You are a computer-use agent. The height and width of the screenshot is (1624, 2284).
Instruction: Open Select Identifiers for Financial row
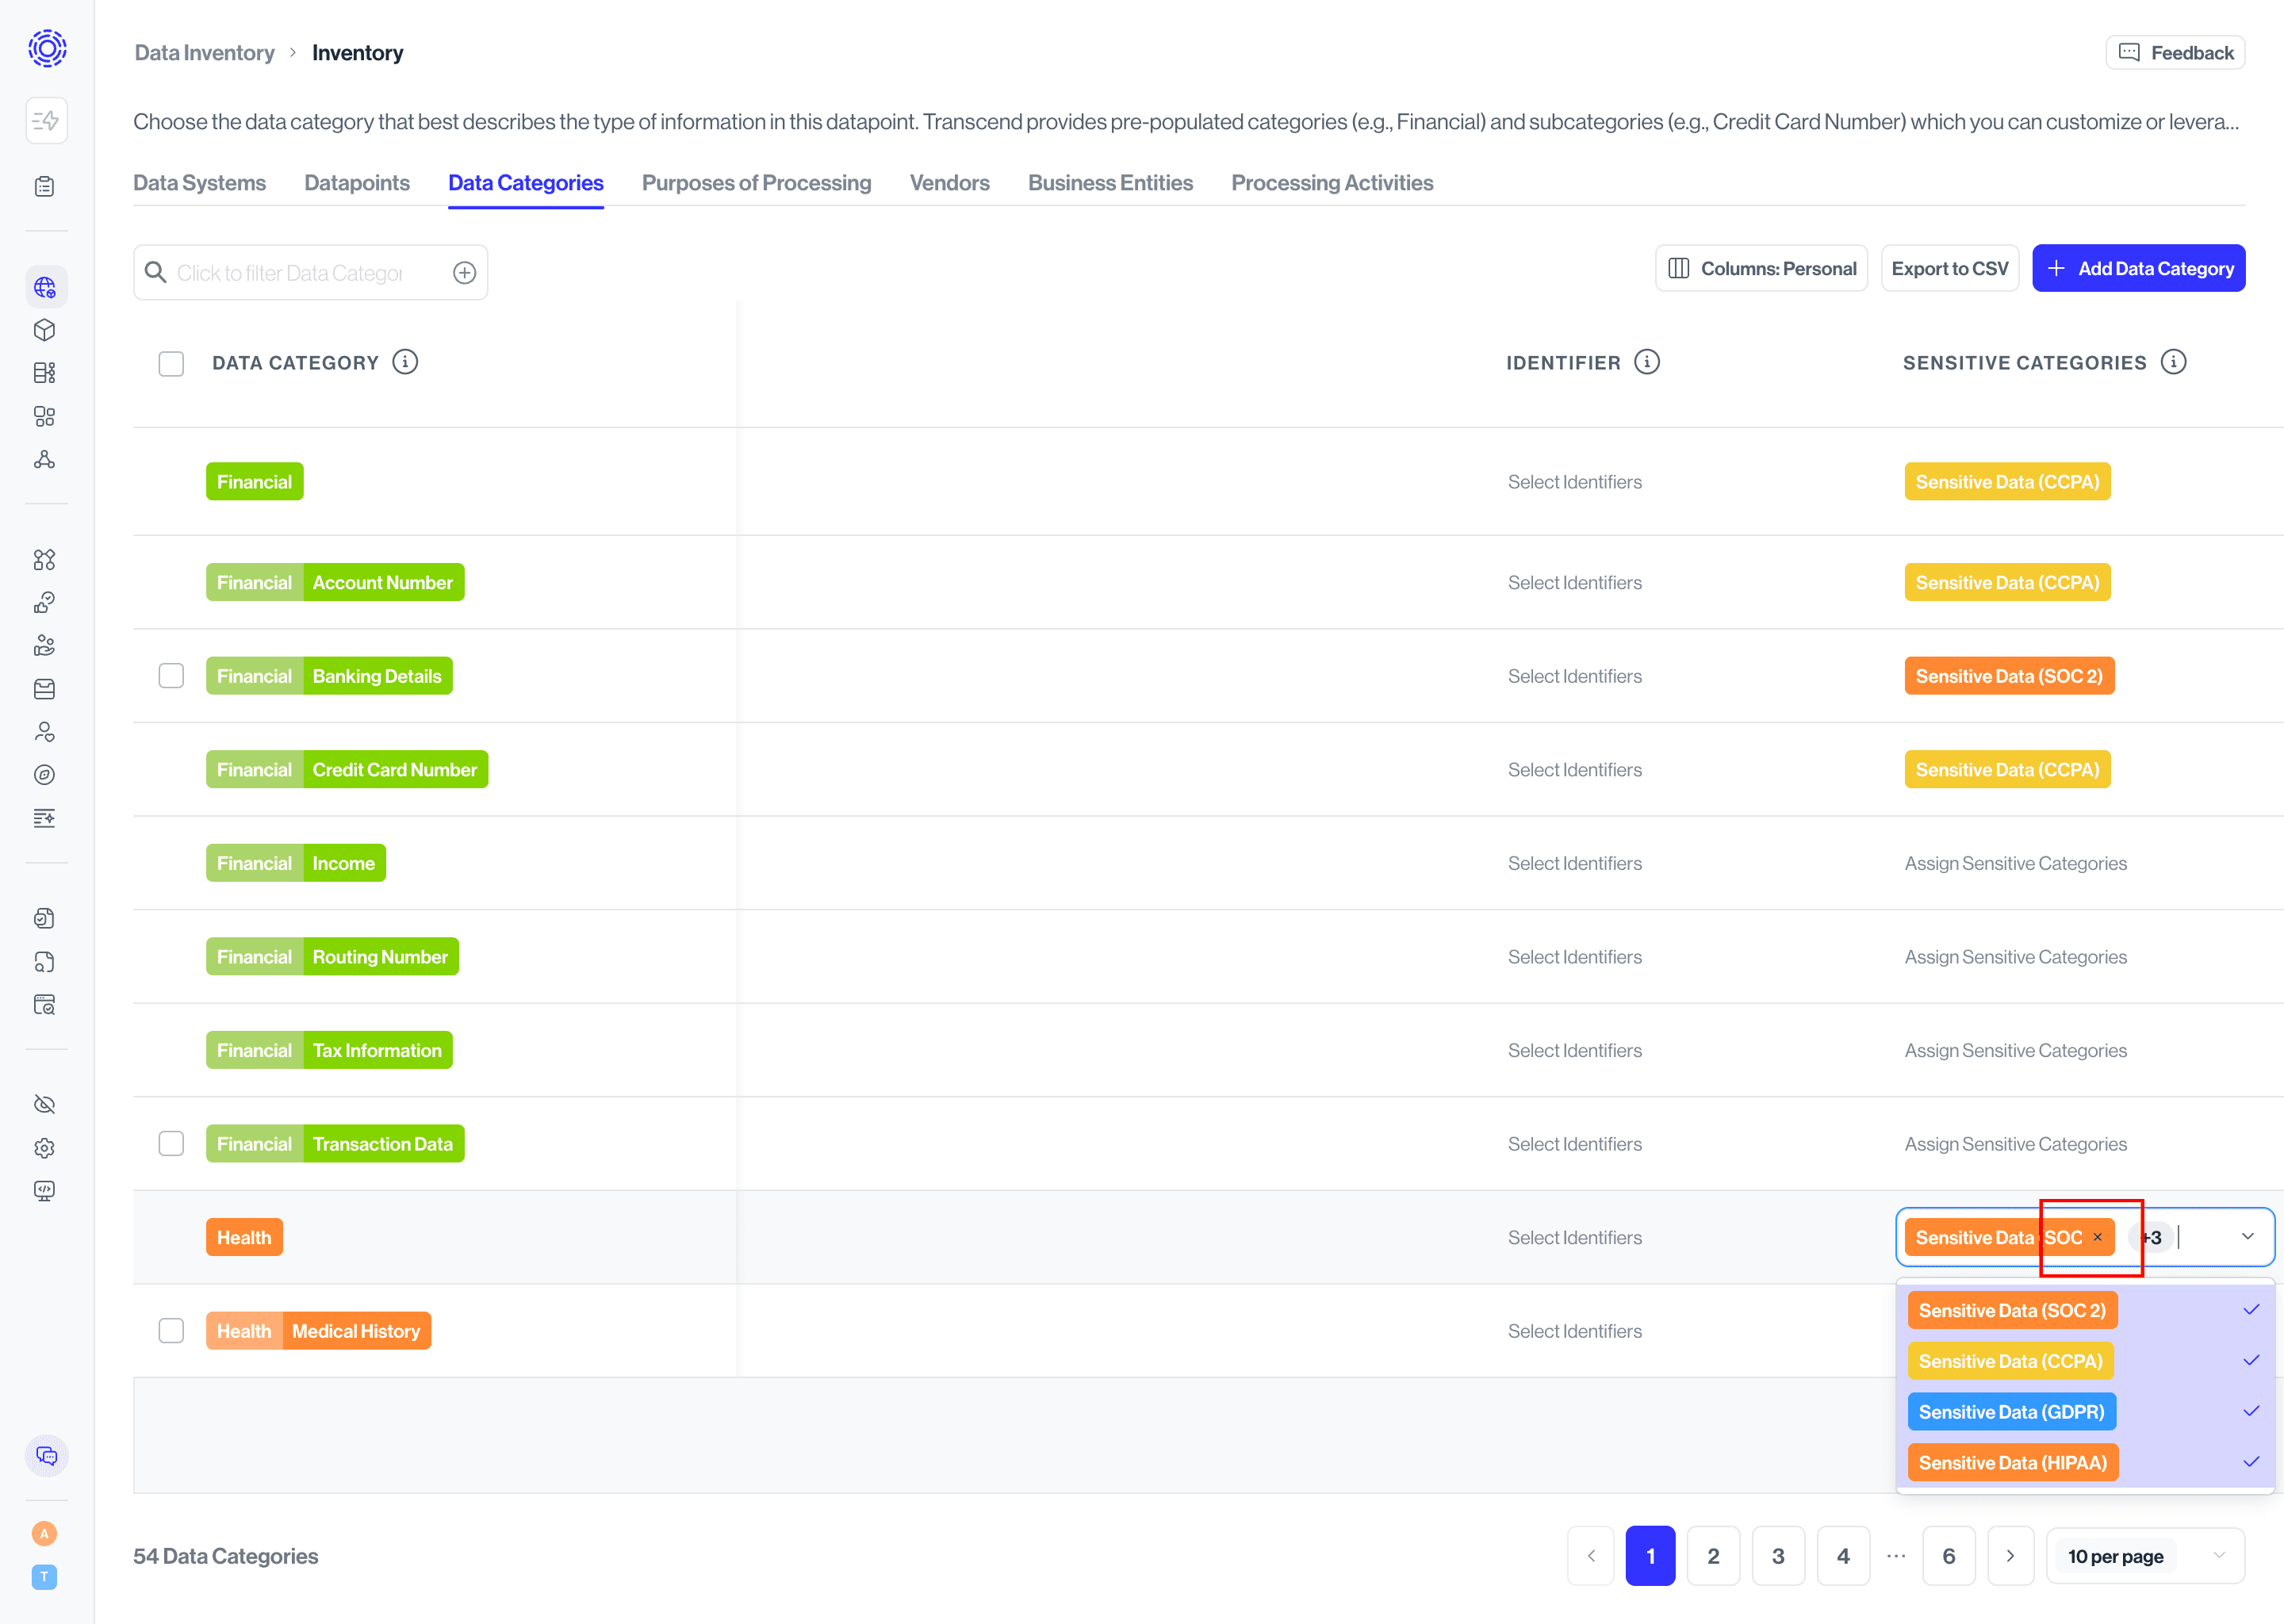pos(1575,482)
